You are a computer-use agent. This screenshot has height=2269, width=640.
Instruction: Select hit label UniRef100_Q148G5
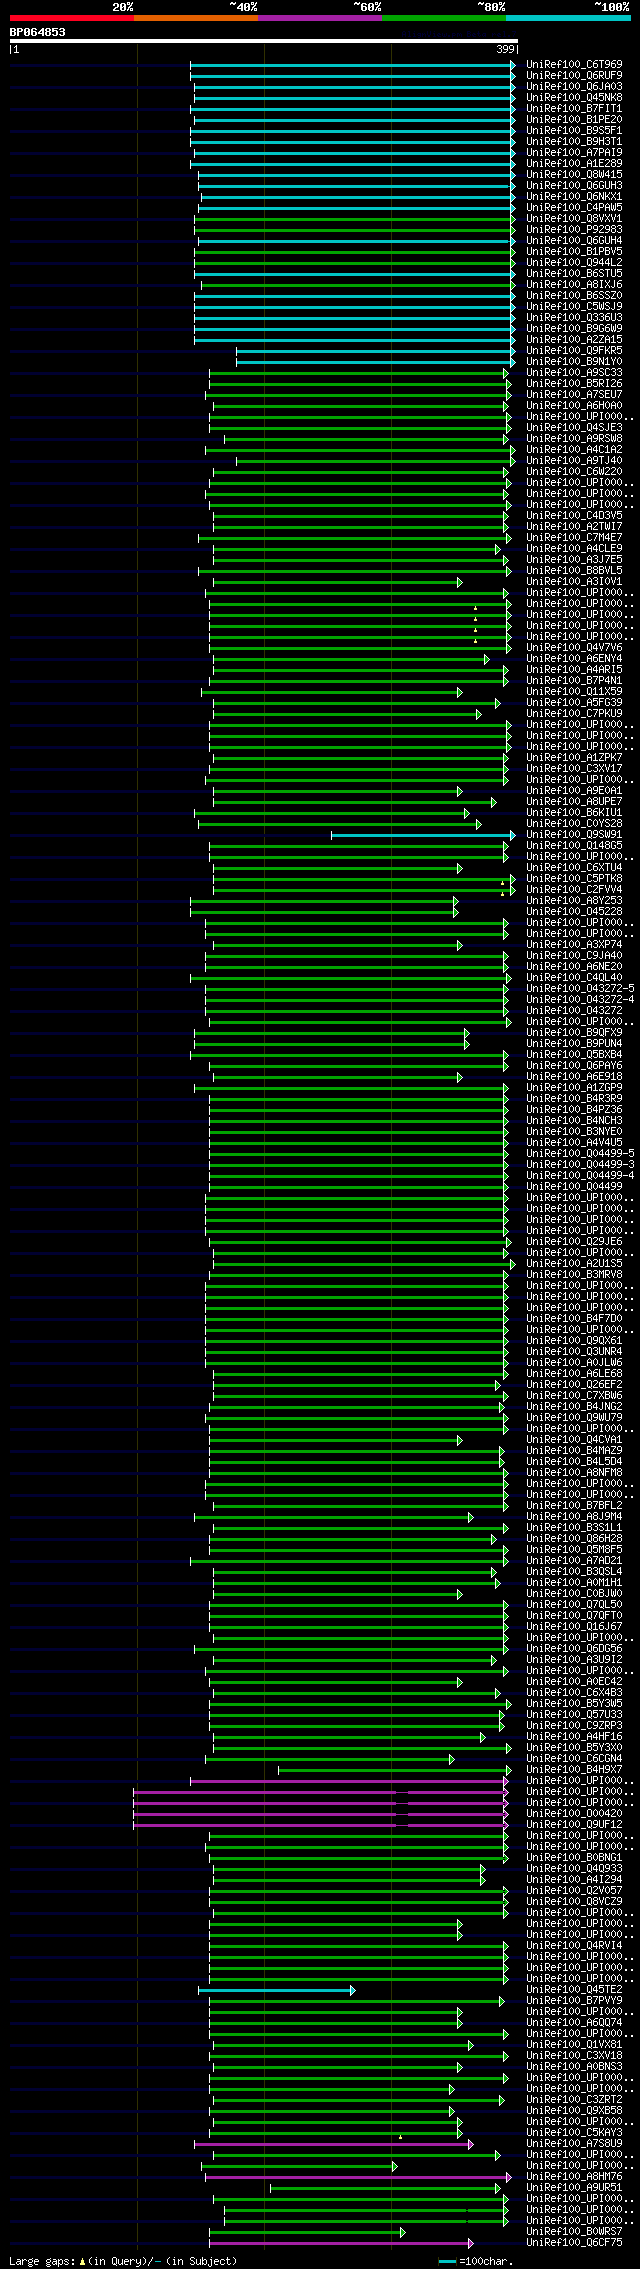[574, 846]
